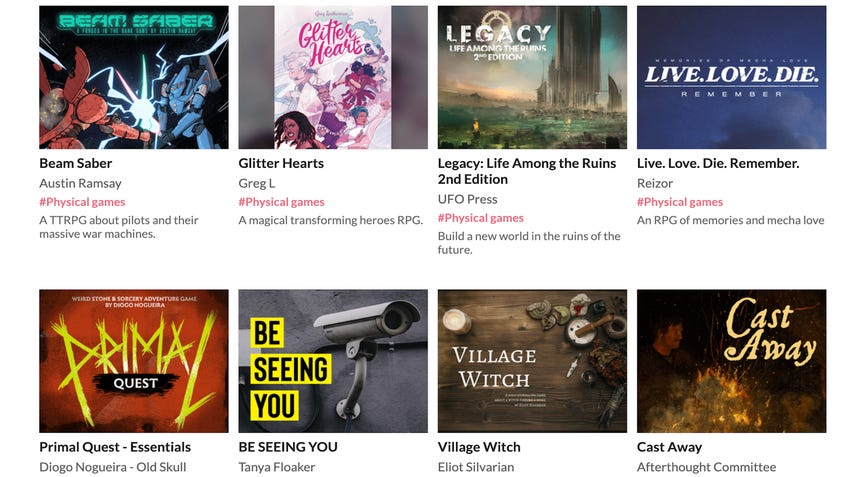Visit author Austin Ramsay's page
This screenshot has height=477, width=848.
pos(81,183)
